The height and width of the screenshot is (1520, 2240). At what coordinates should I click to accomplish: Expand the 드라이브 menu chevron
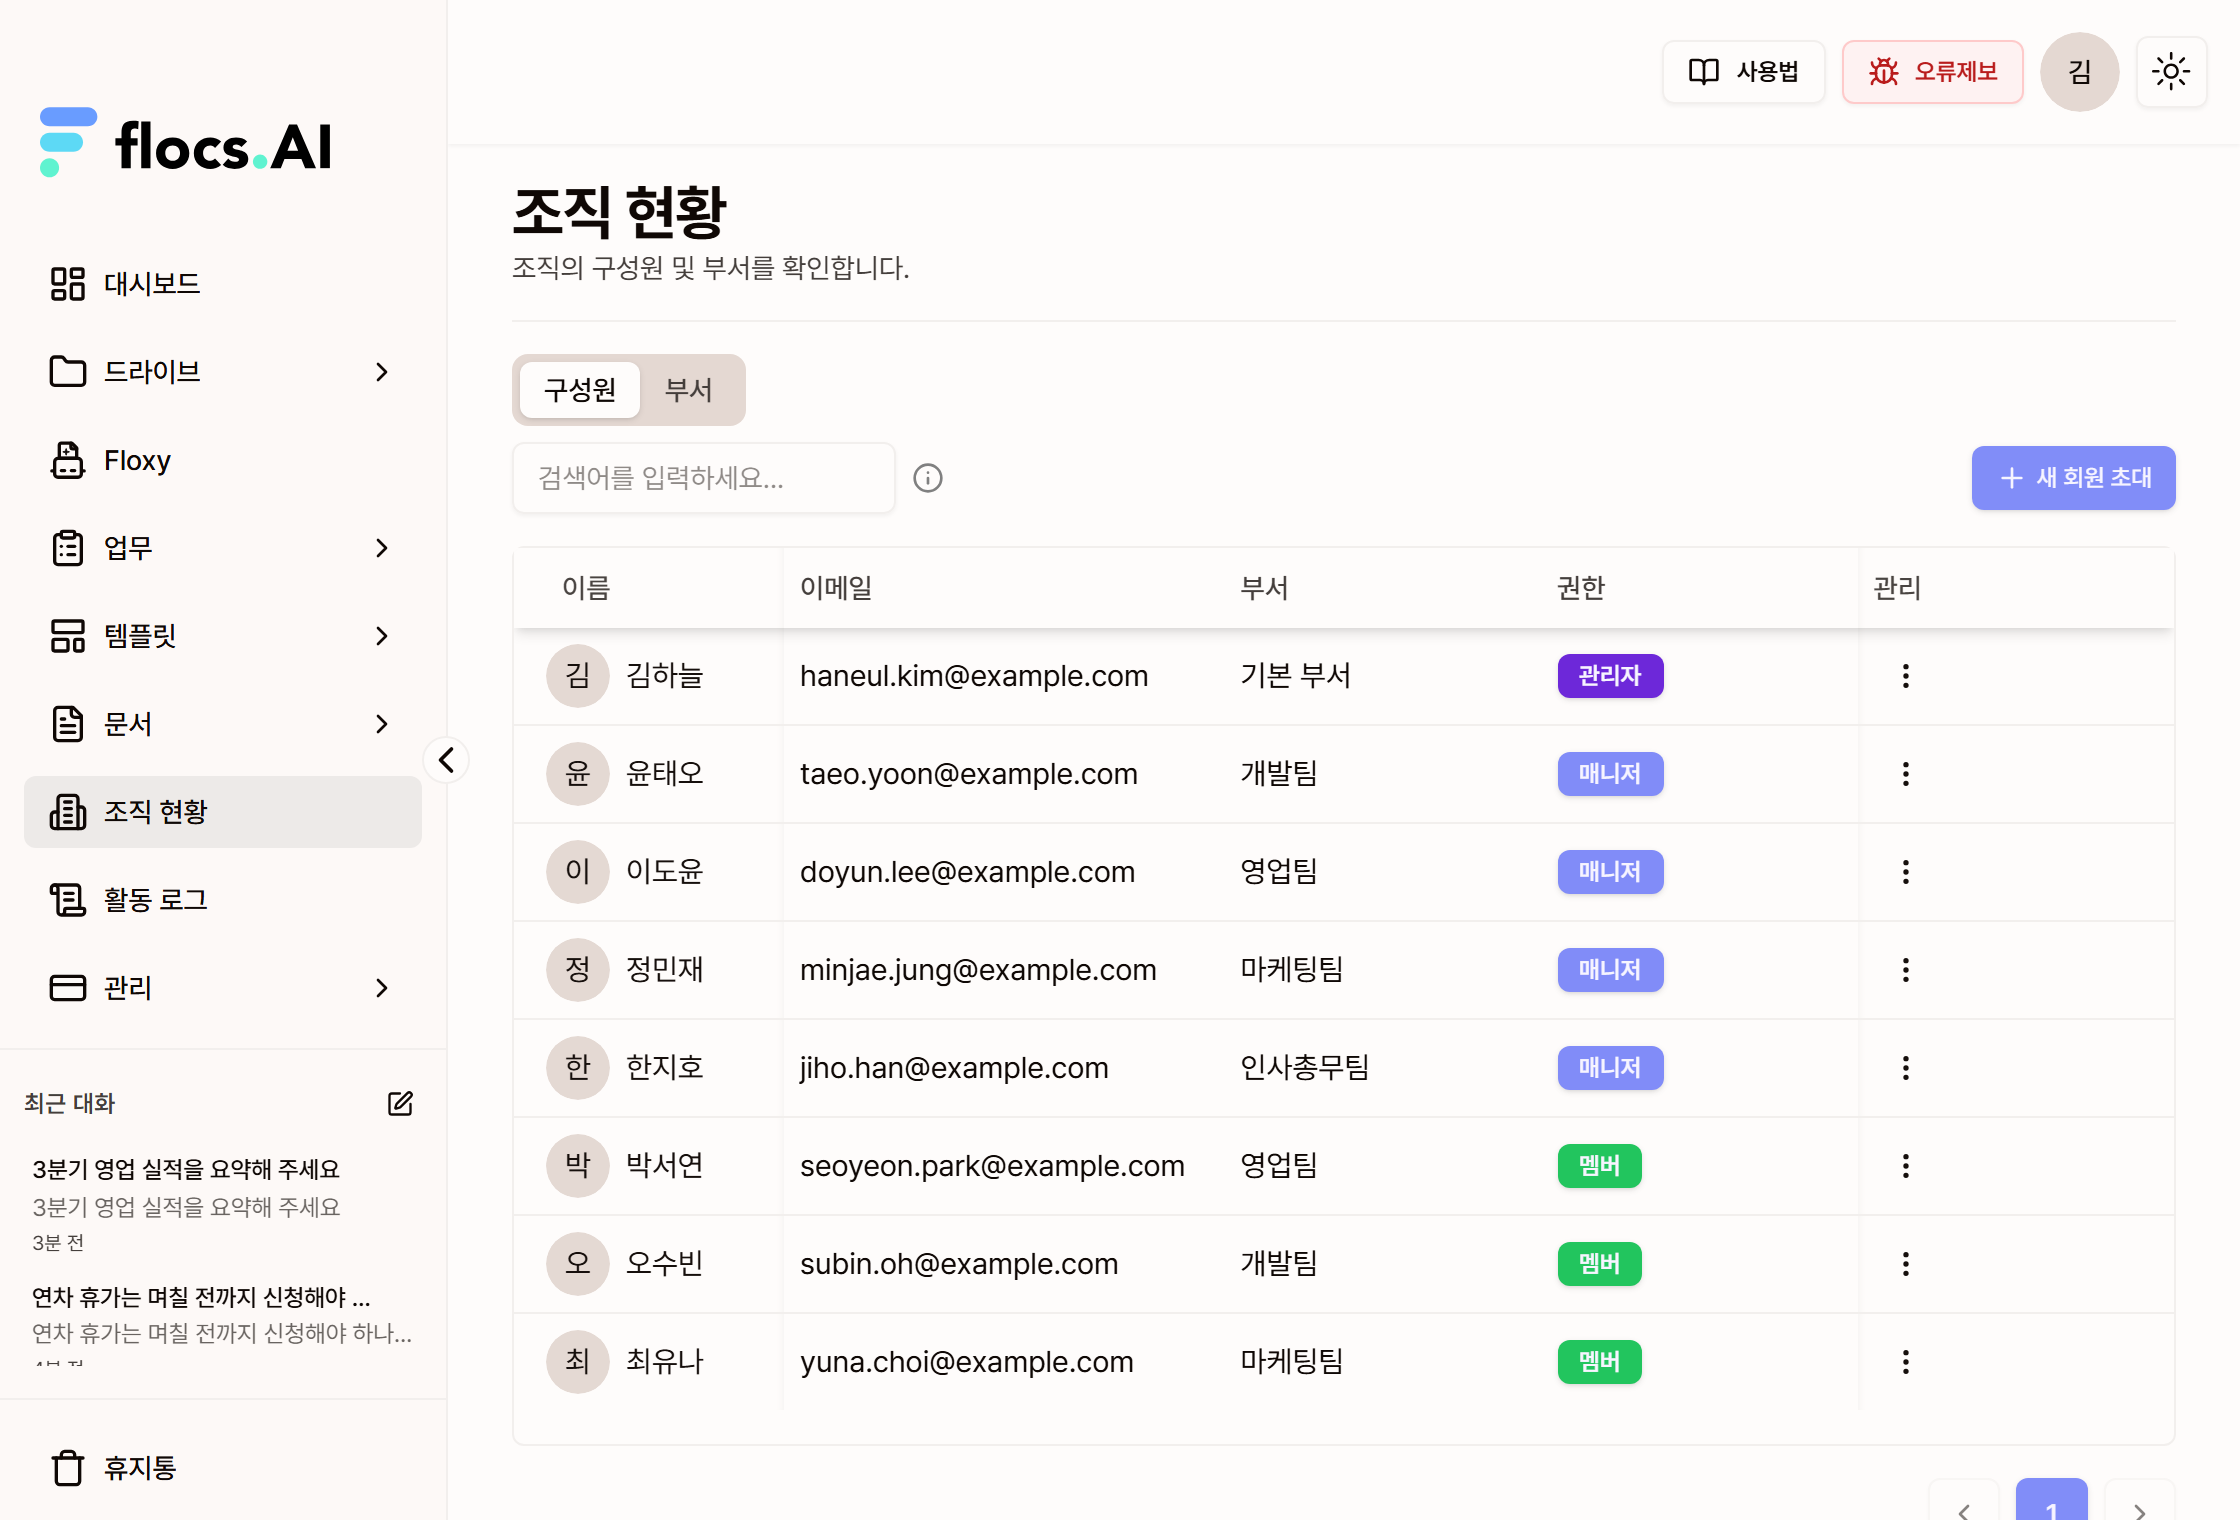382,372
